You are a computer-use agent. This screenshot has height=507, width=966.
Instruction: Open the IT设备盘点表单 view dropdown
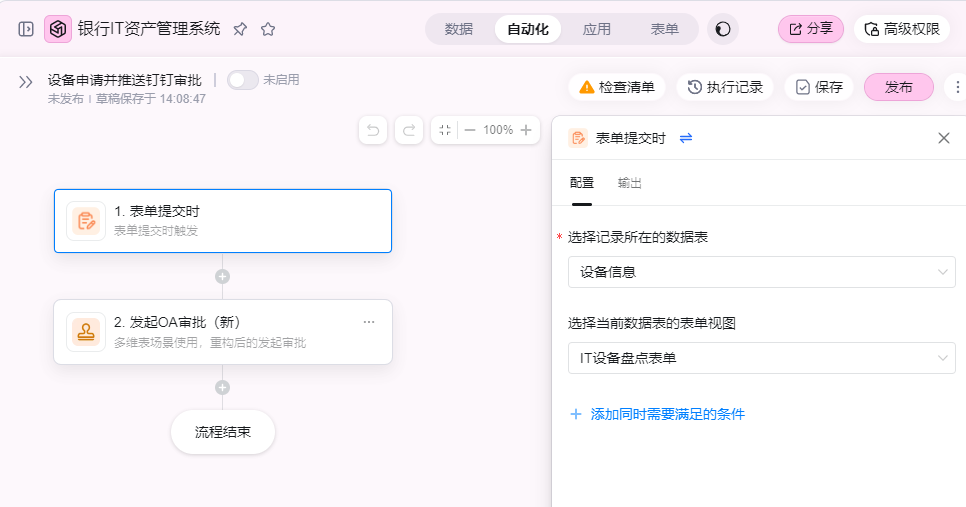point(761,359)
